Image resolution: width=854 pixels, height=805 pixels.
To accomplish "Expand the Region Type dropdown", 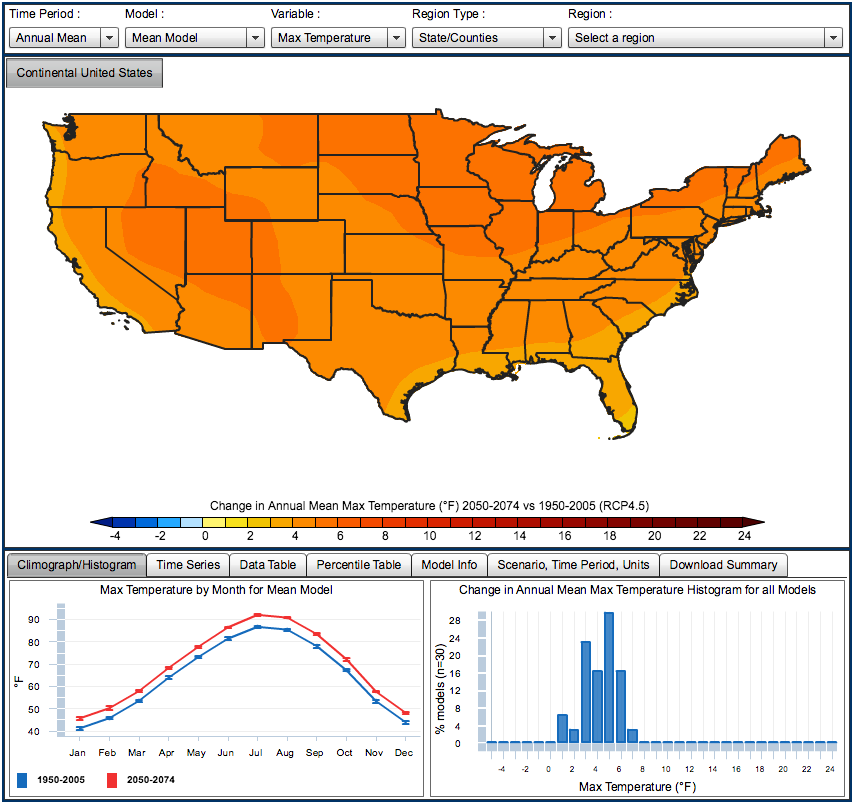I will coord(486,38).
